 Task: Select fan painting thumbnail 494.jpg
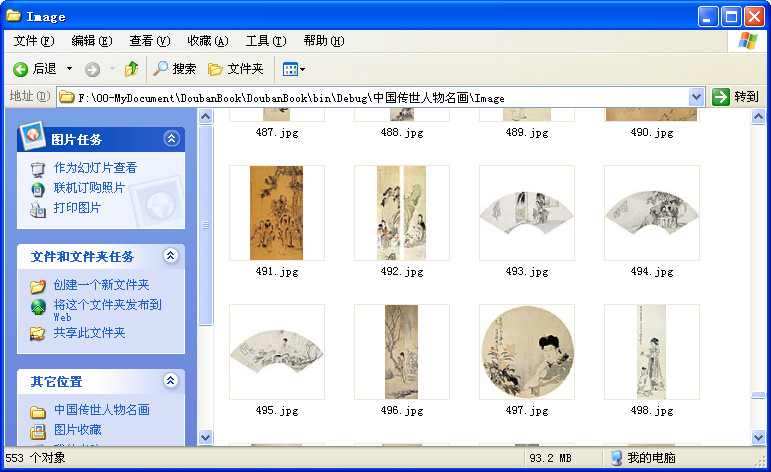click(x=652, y=212)
